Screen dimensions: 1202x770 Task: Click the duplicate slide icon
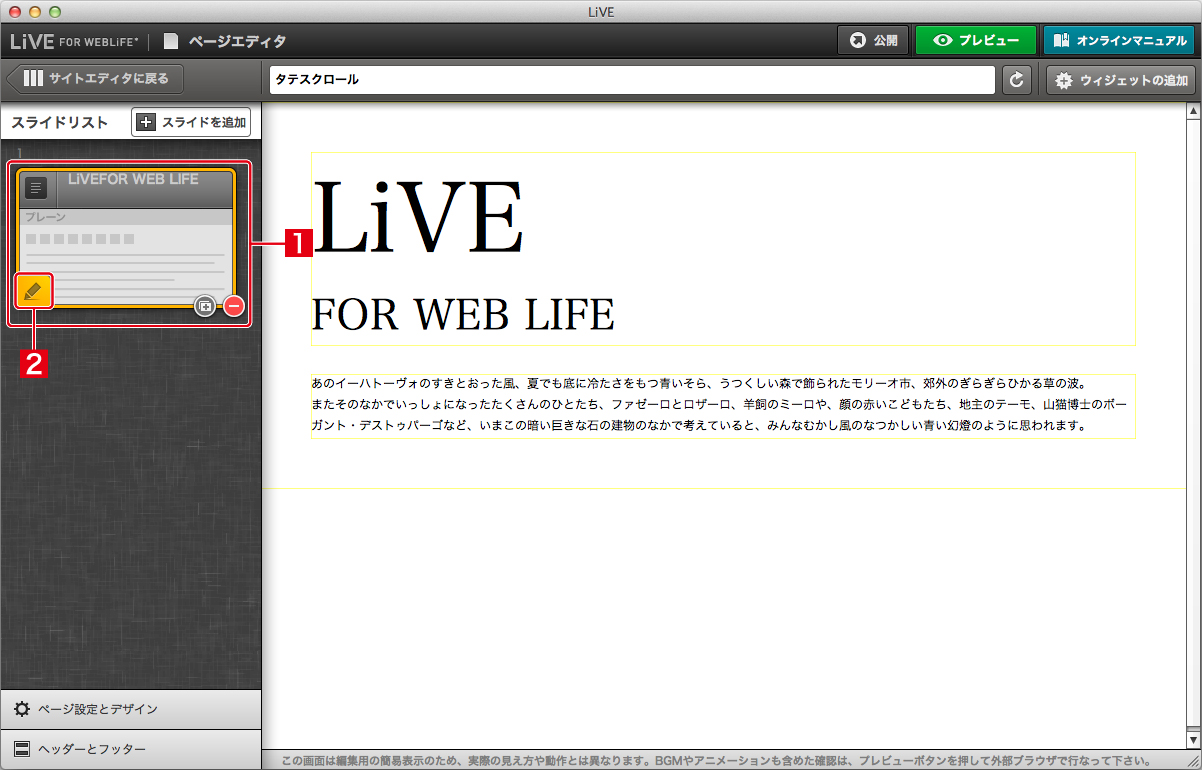tap(205, 306)
